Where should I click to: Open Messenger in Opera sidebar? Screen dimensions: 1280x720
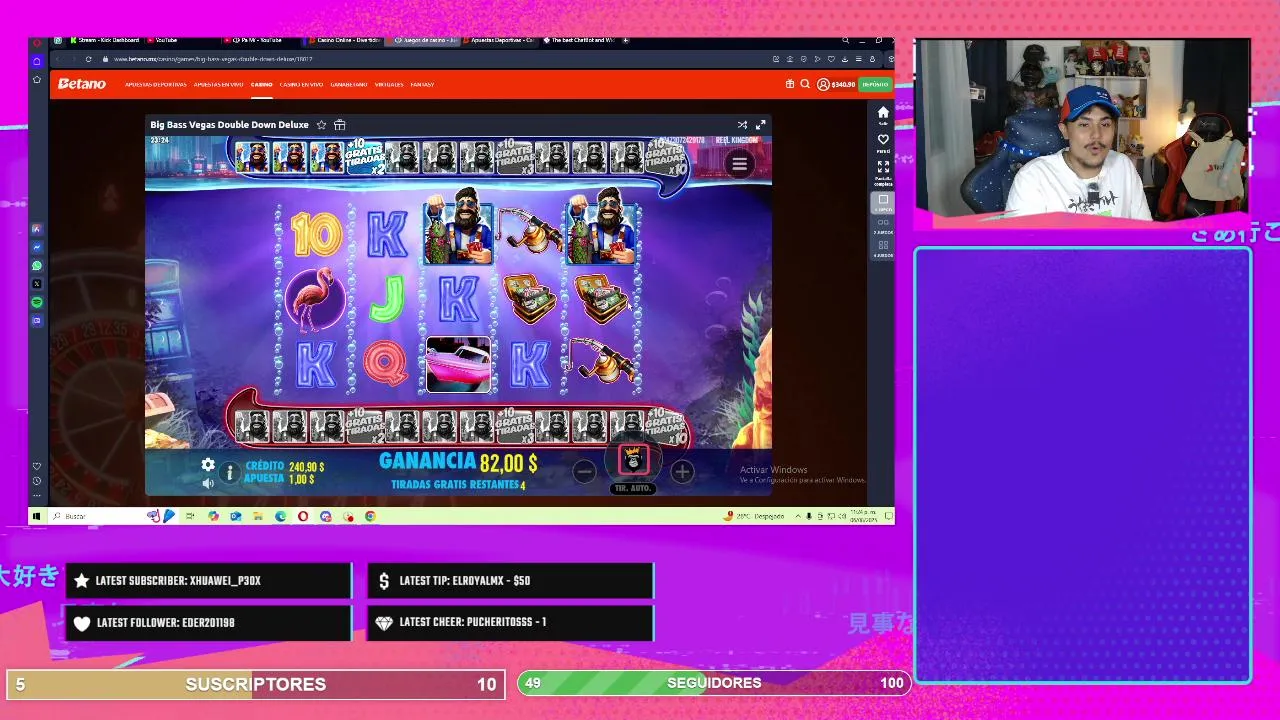(37, 247)
